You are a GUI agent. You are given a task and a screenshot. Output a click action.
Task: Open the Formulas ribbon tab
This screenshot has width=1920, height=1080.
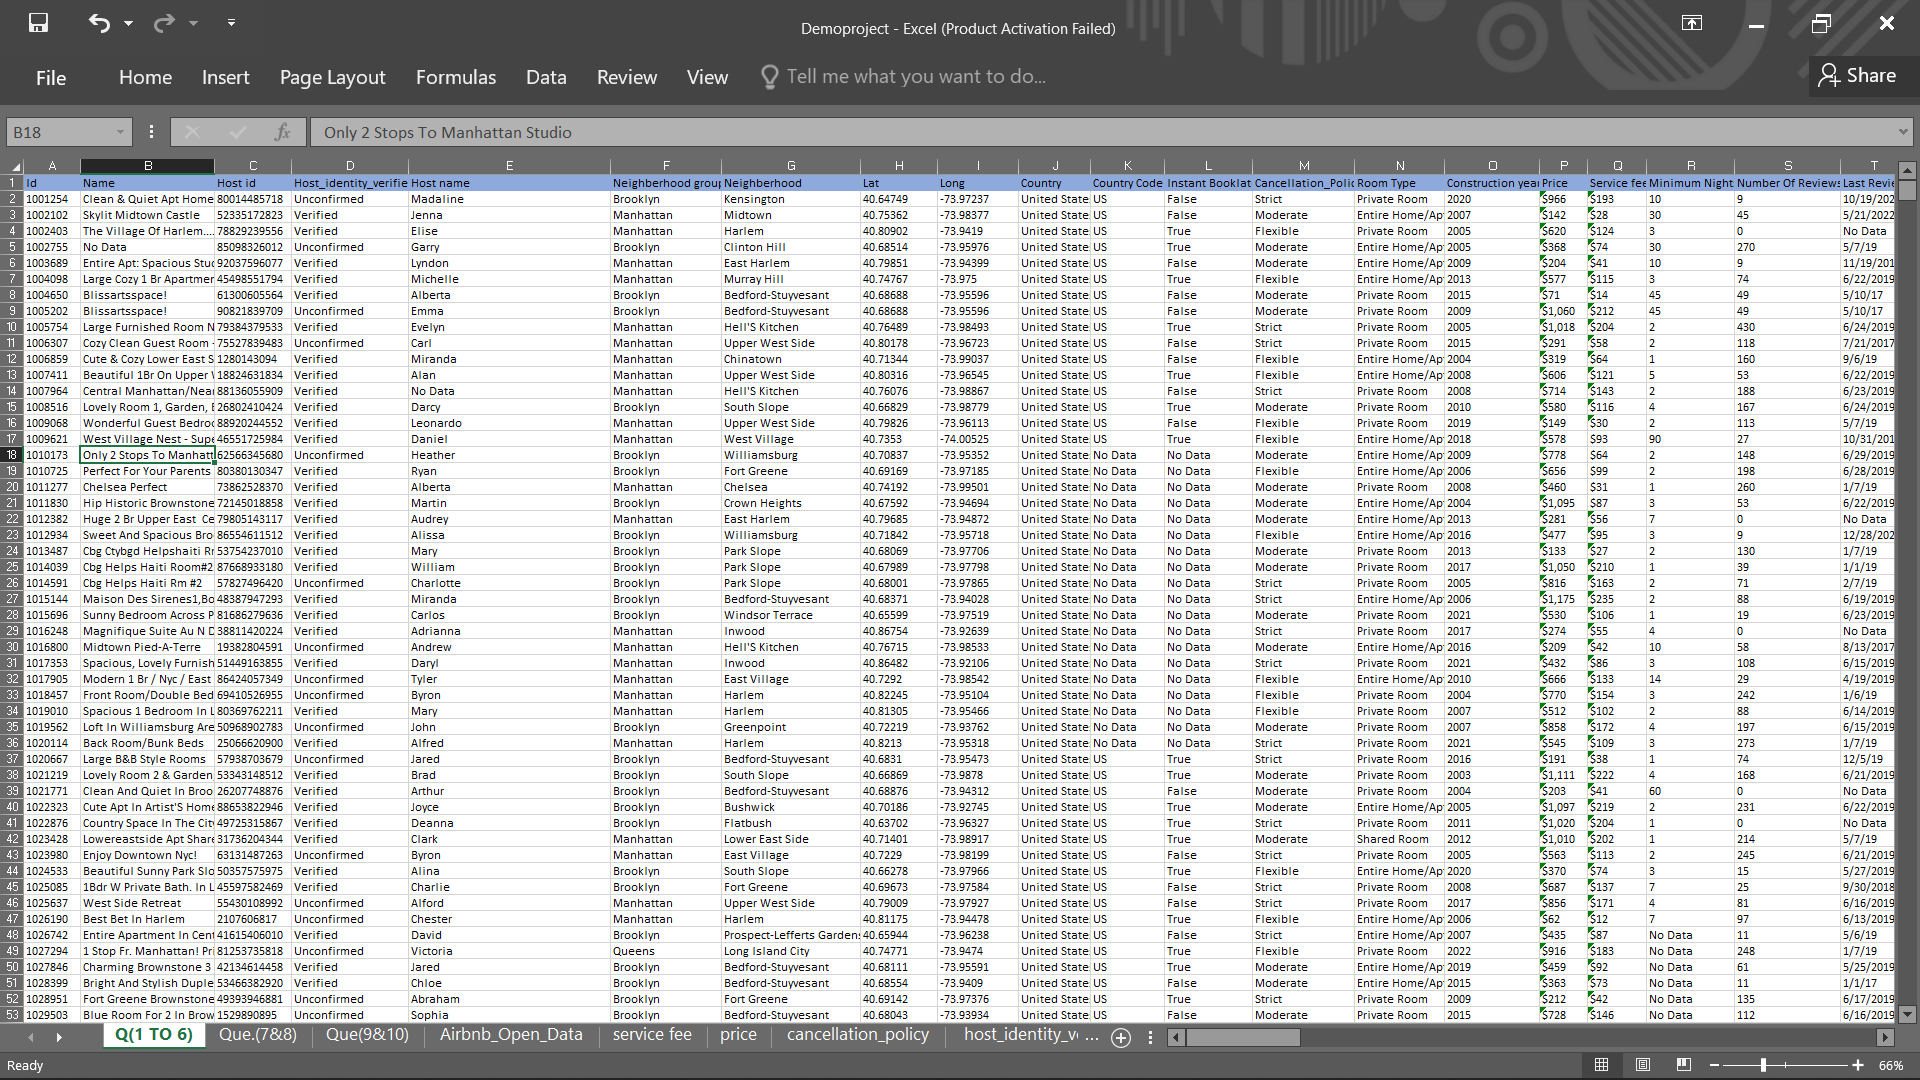(x=455, y=77)
